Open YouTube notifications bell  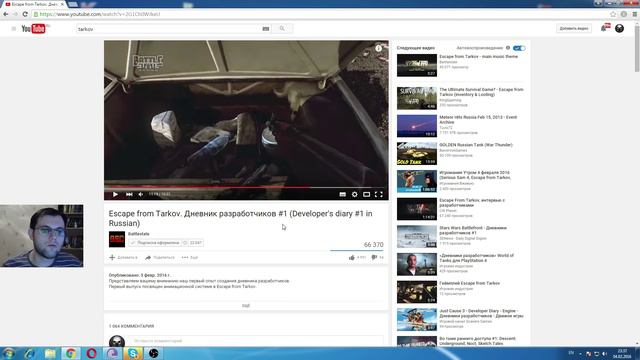[604, 28]
